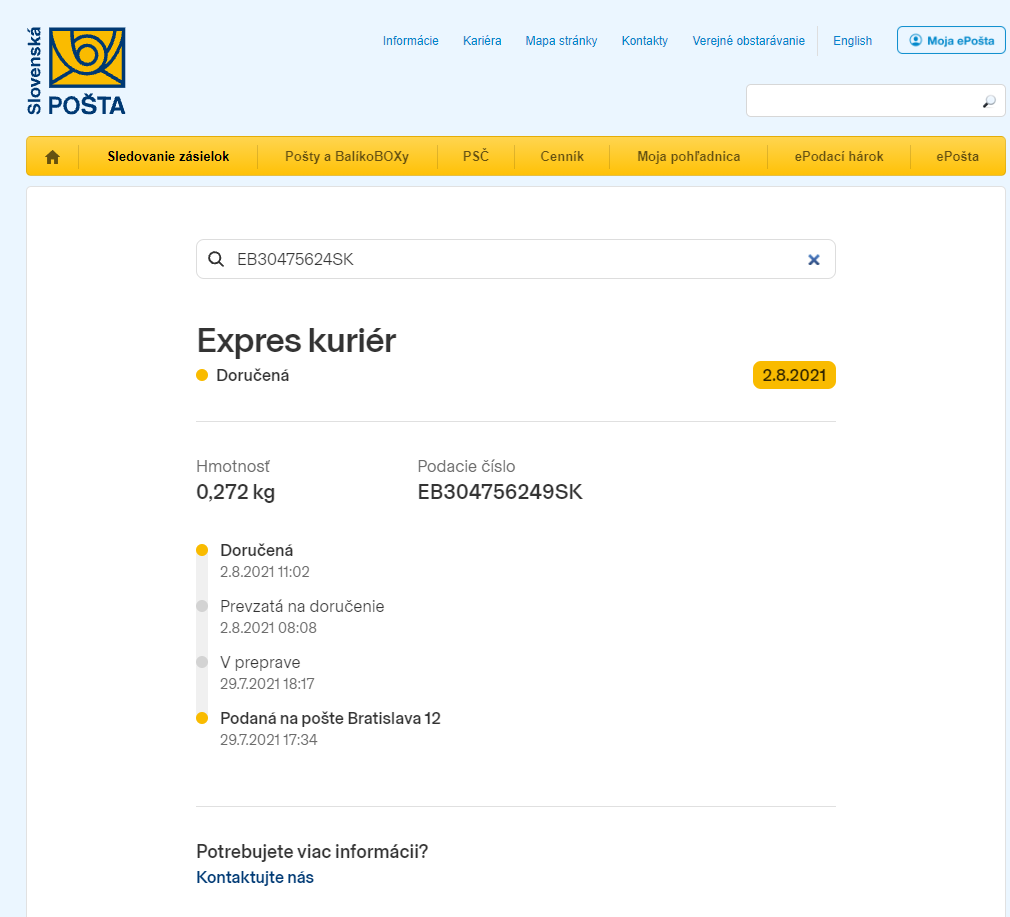This screenshot has width=1010, height=917.
Task: Click the Slovenská pošta logo
Action: click(x=76, y=71)
